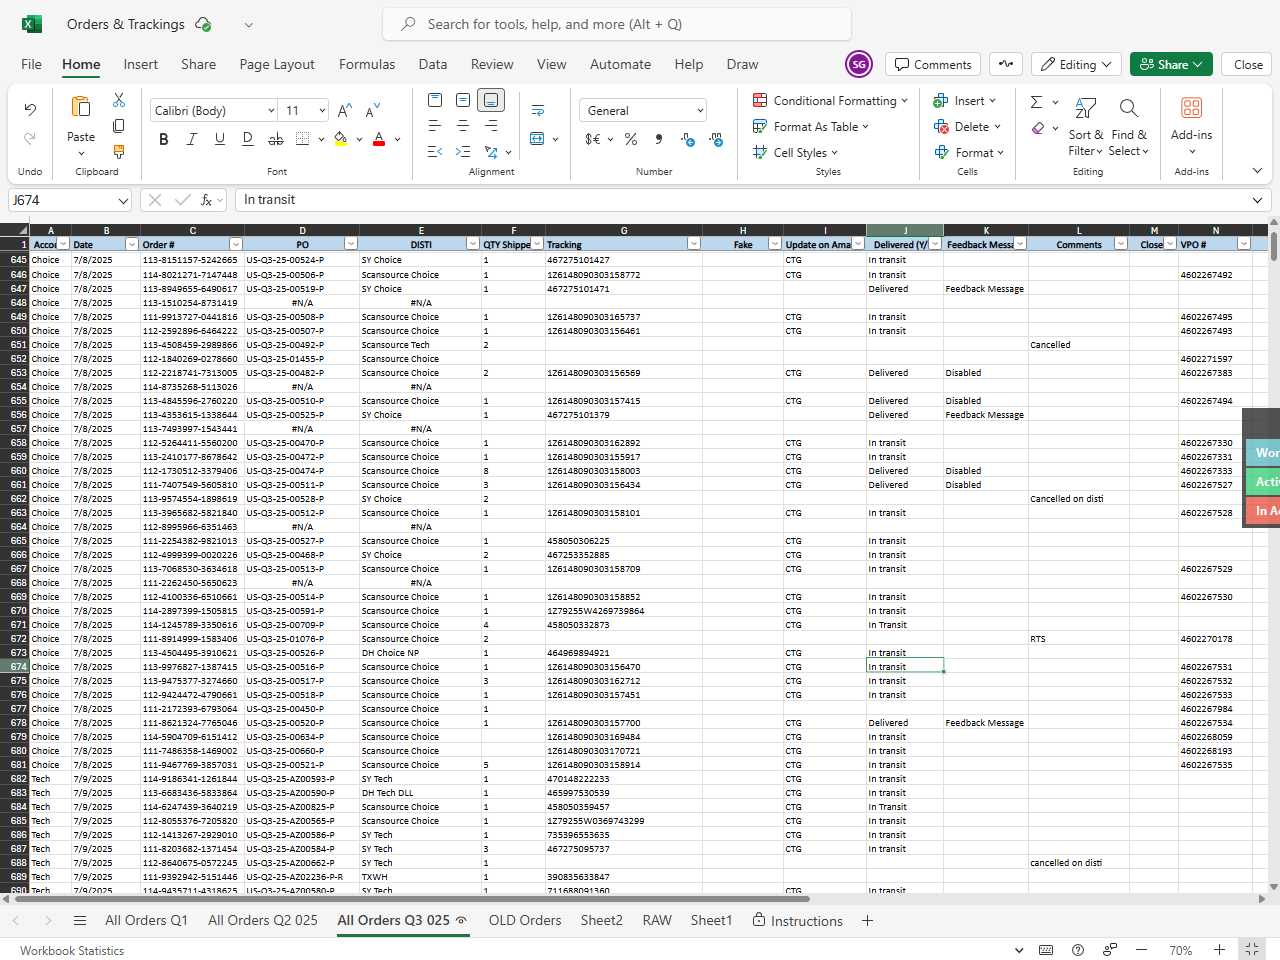Image resolution: width=1280 pixels, height=960 pixels.
Task: Apply the red Font Color
Action: [x=379, y=139]
